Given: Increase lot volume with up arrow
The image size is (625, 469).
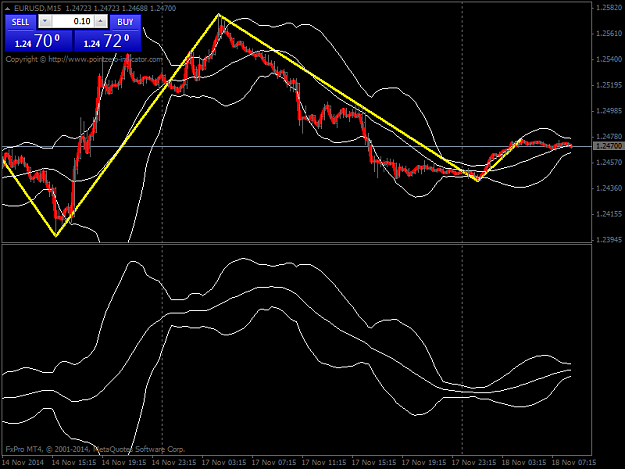Looking at the screenshot, I should click(x=101, y=21).
